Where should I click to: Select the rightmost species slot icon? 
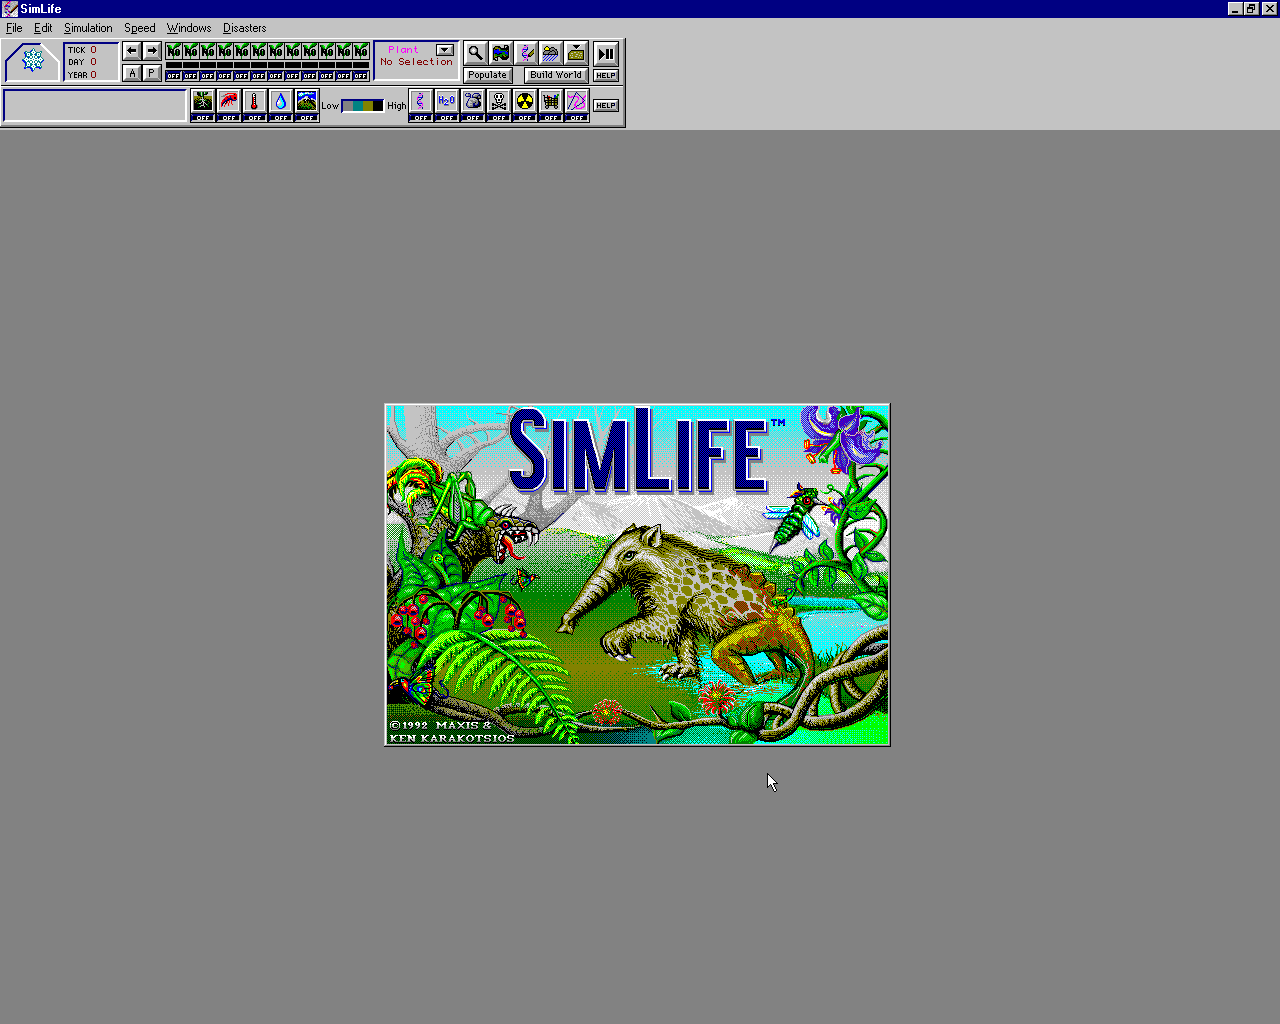click(361, 51)
